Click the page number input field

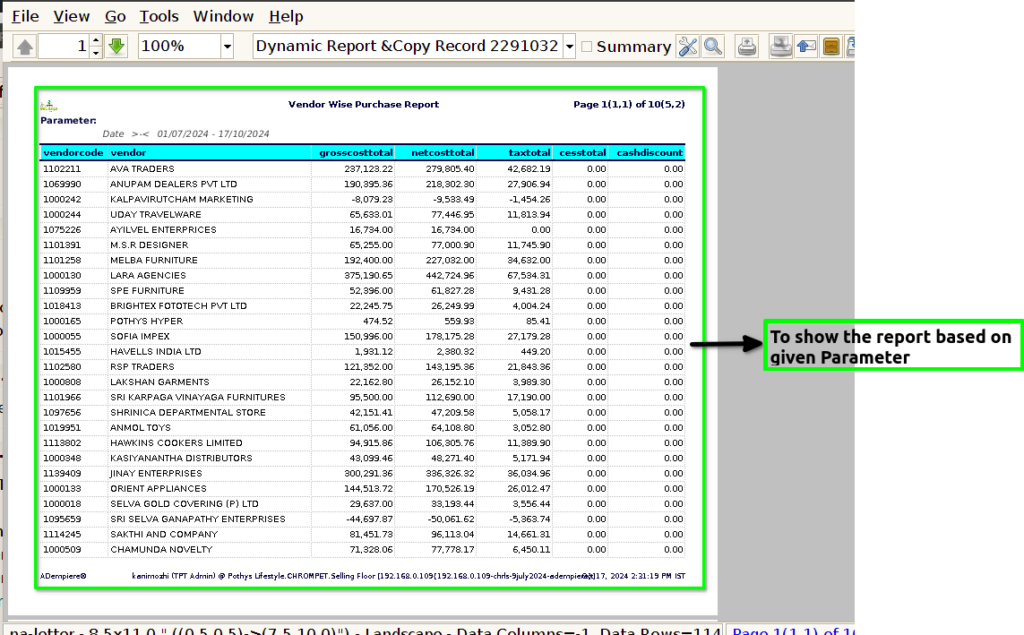pyautogui.click(x=64, y=46)
